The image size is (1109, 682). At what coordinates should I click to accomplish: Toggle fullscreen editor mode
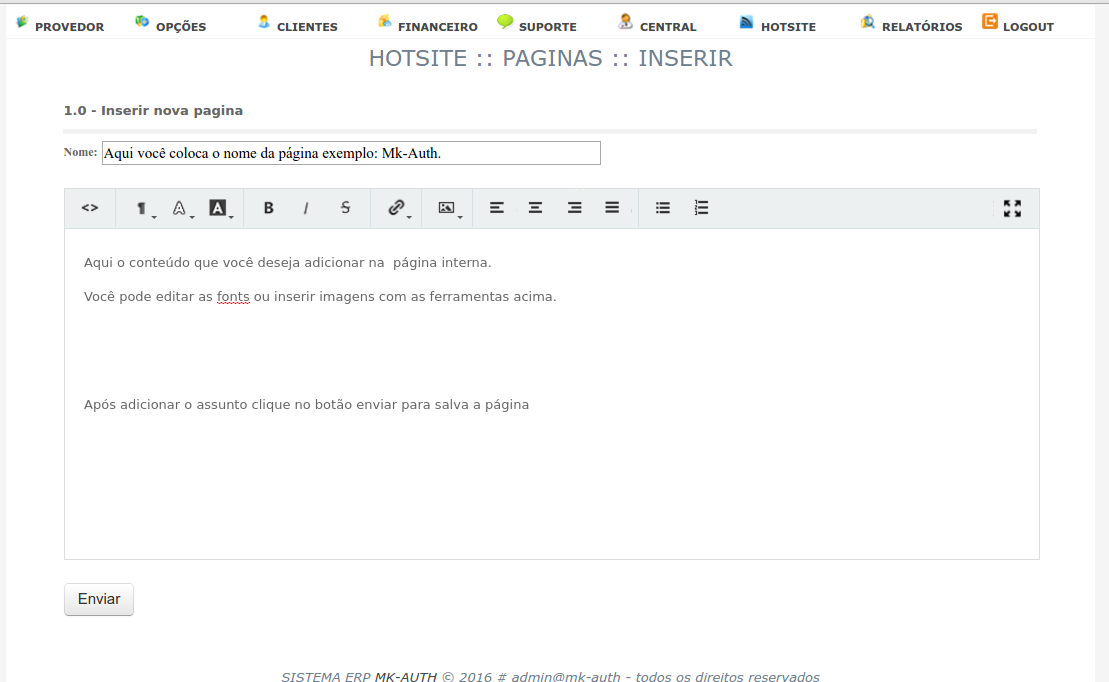click(x=1012, y=208)
